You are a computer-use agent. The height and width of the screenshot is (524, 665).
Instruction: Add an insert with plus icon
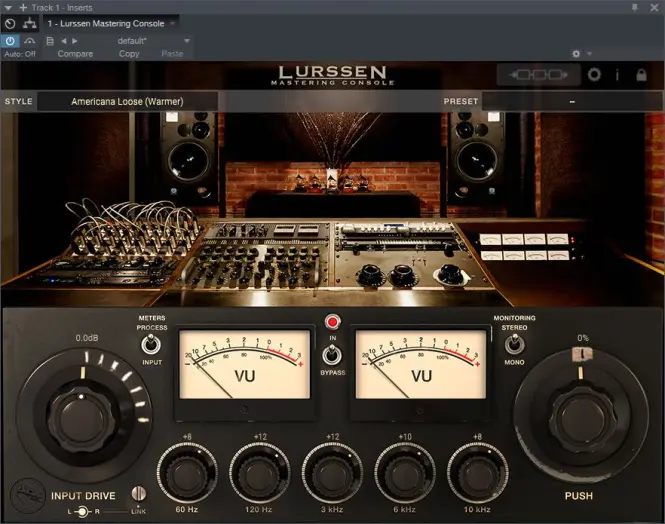pyautogui.click(x=23, y=8)
